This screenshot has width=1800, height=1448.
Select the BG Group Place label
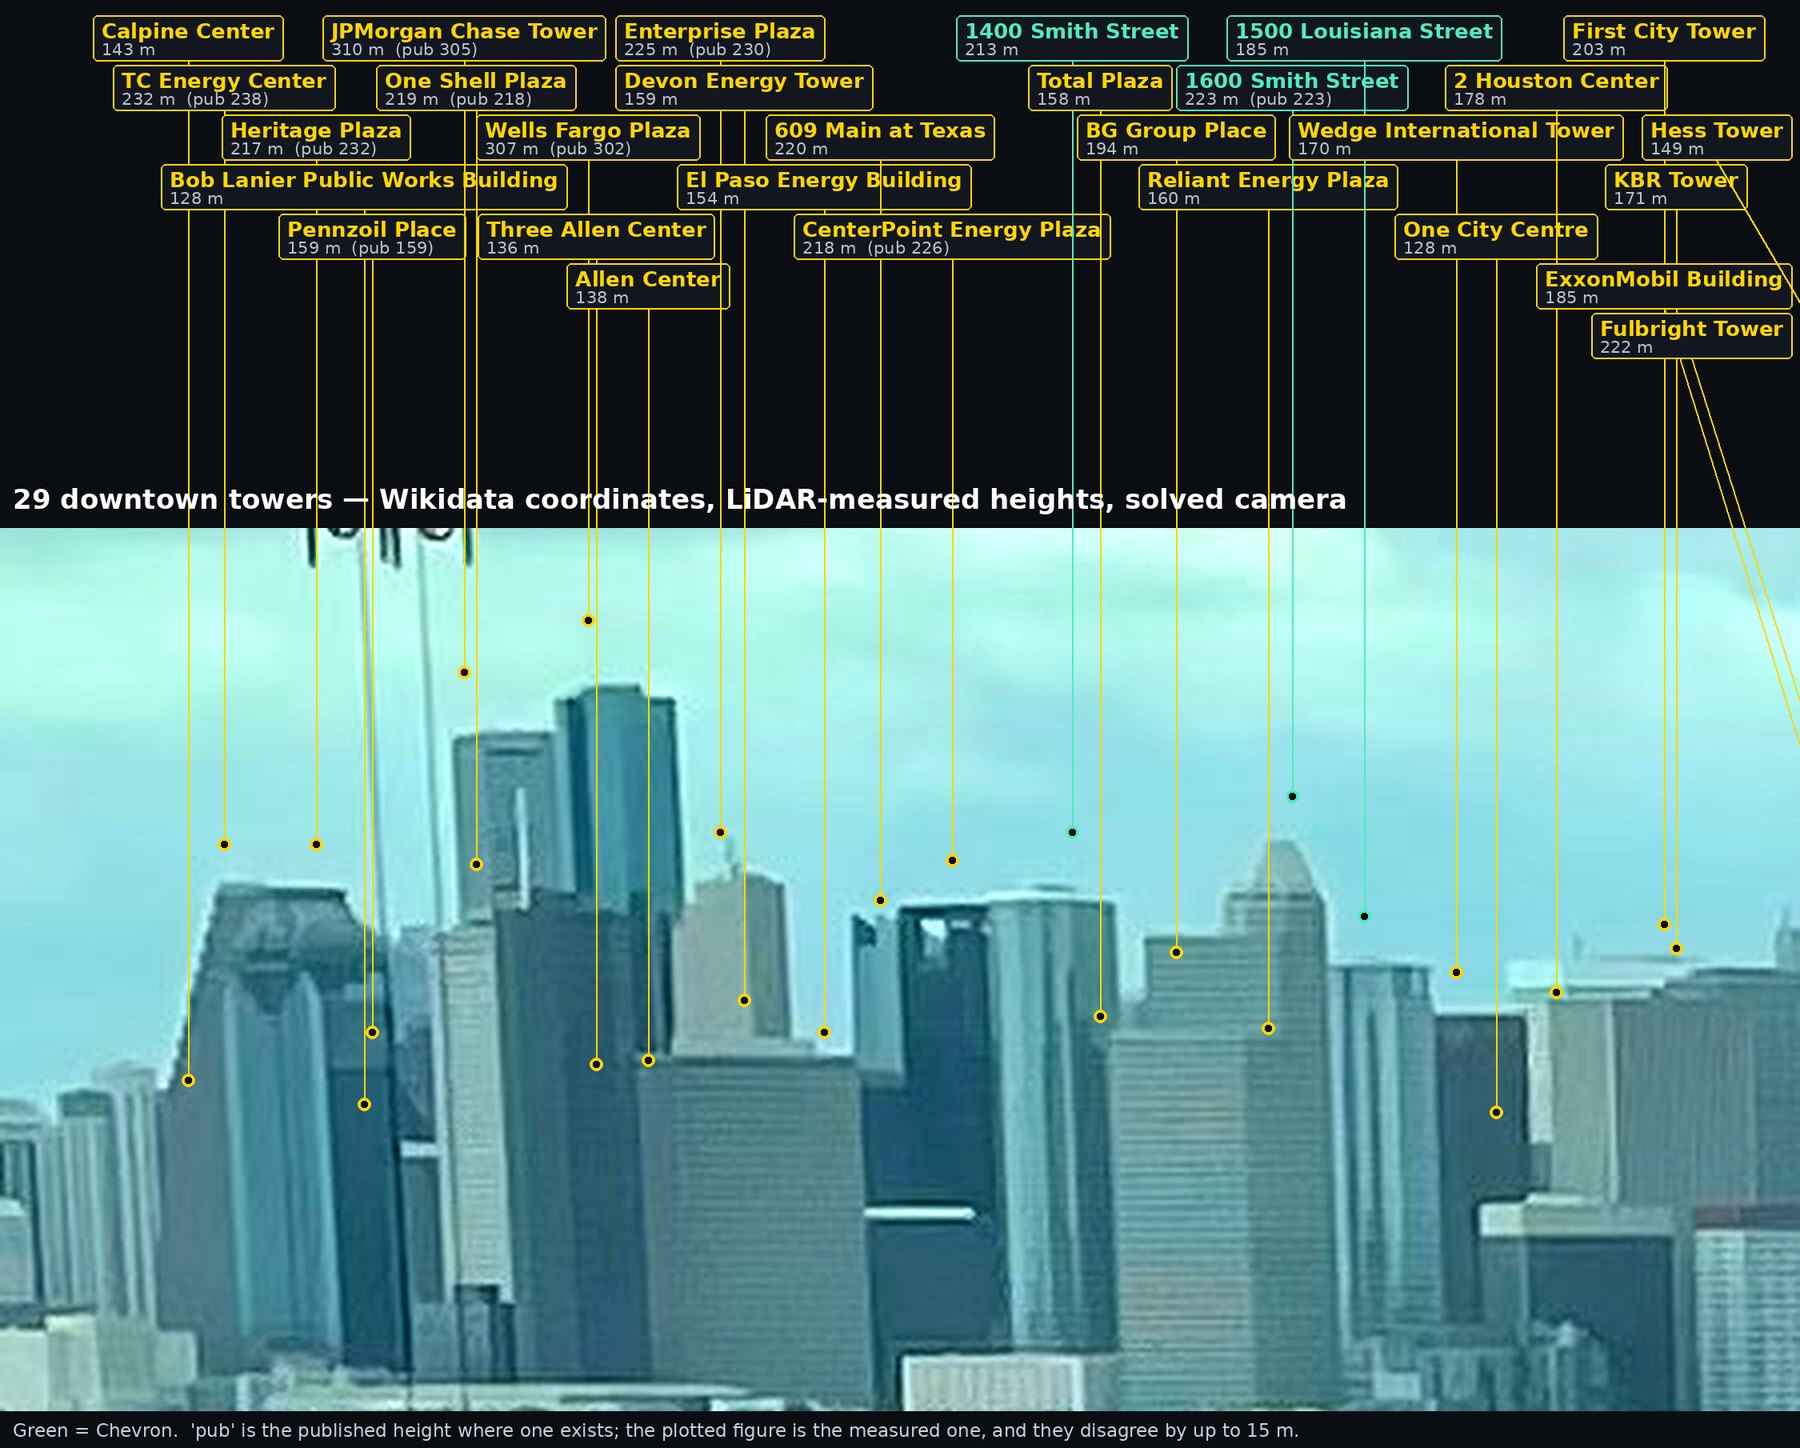click(x=1176, y=137)
